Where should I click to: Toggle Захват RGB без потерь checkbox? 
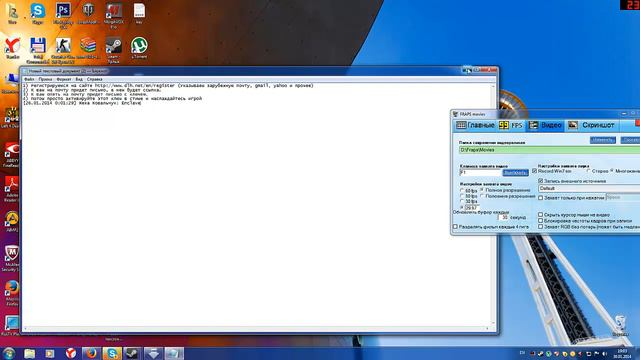coord(541,227)
